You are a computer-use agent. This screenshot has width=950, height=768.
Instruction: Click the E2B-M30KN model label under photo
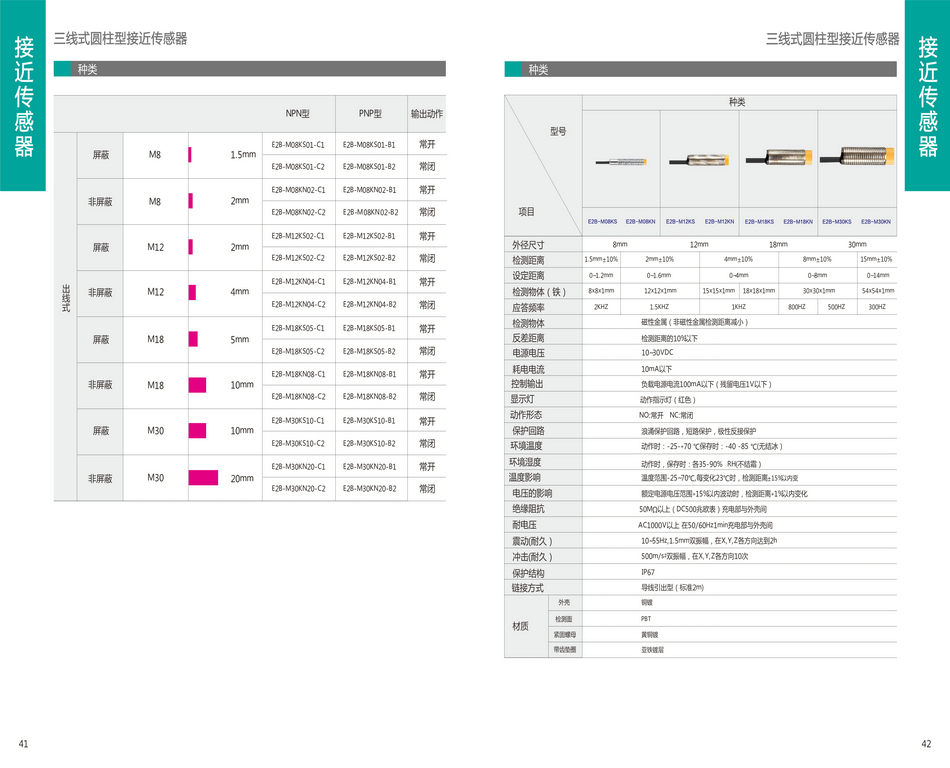tap(876, 222)
